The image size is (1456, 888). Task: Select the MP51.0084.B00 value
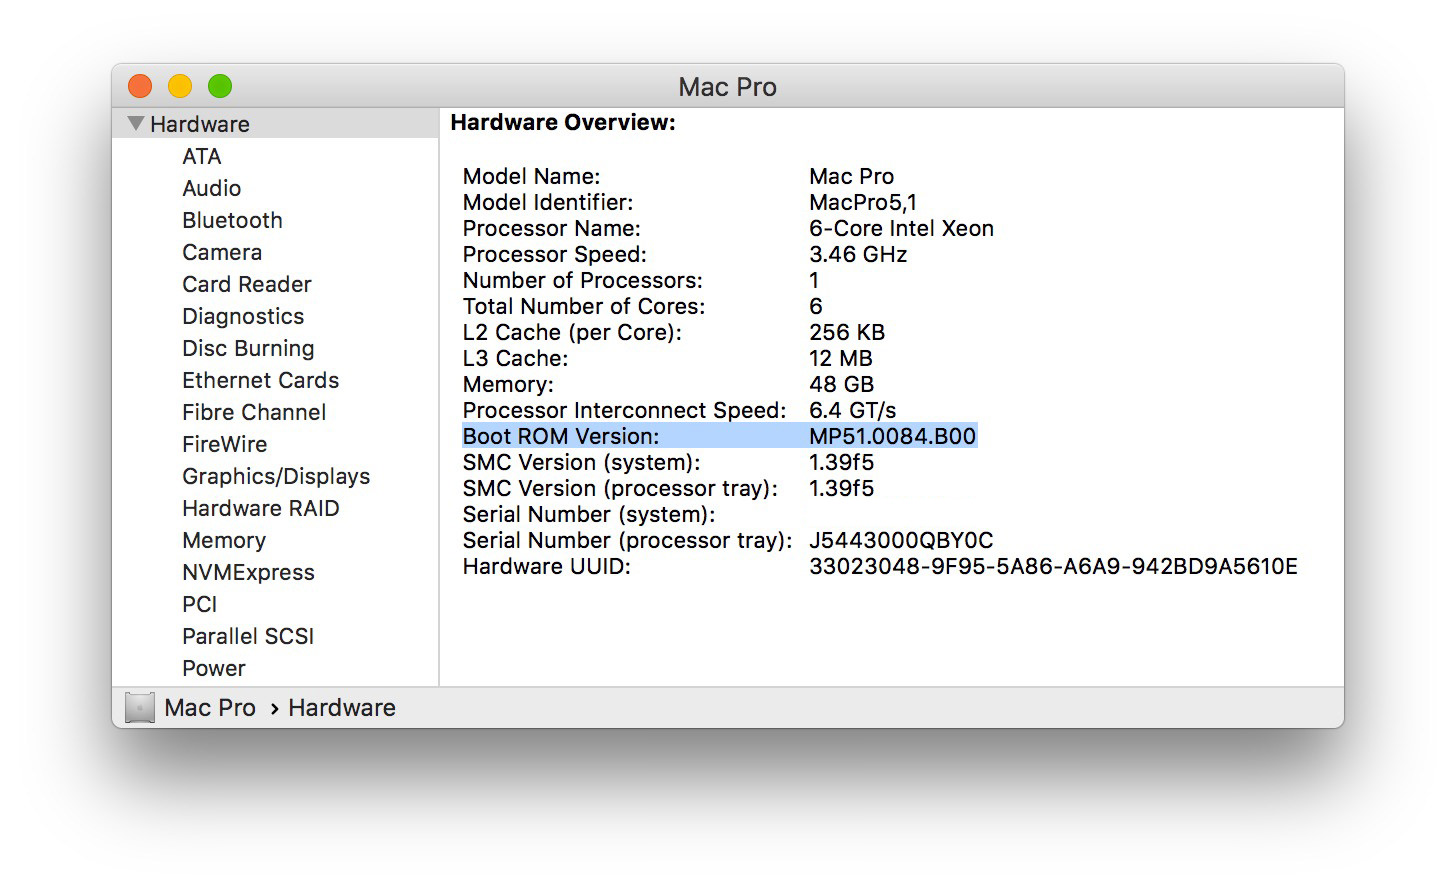pos(893,436)
